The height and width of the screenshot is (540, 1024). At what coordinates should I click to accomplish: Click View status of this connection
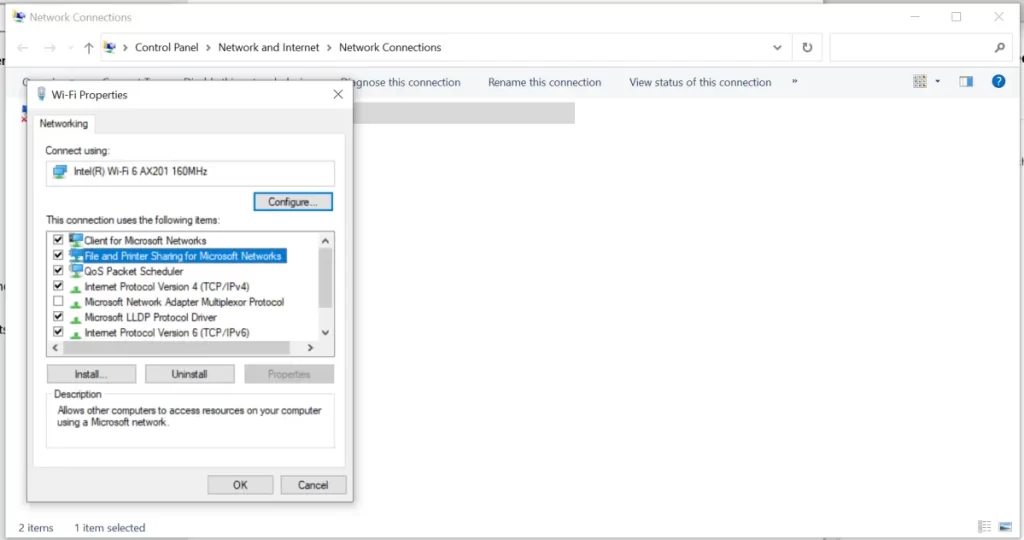pyautogui.click(x=700, y=82)
